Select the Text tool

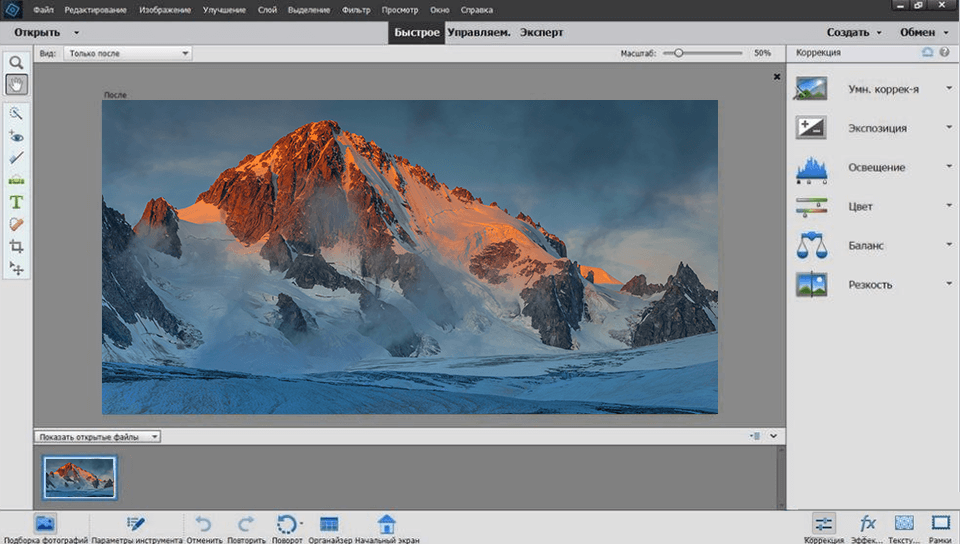16,202
